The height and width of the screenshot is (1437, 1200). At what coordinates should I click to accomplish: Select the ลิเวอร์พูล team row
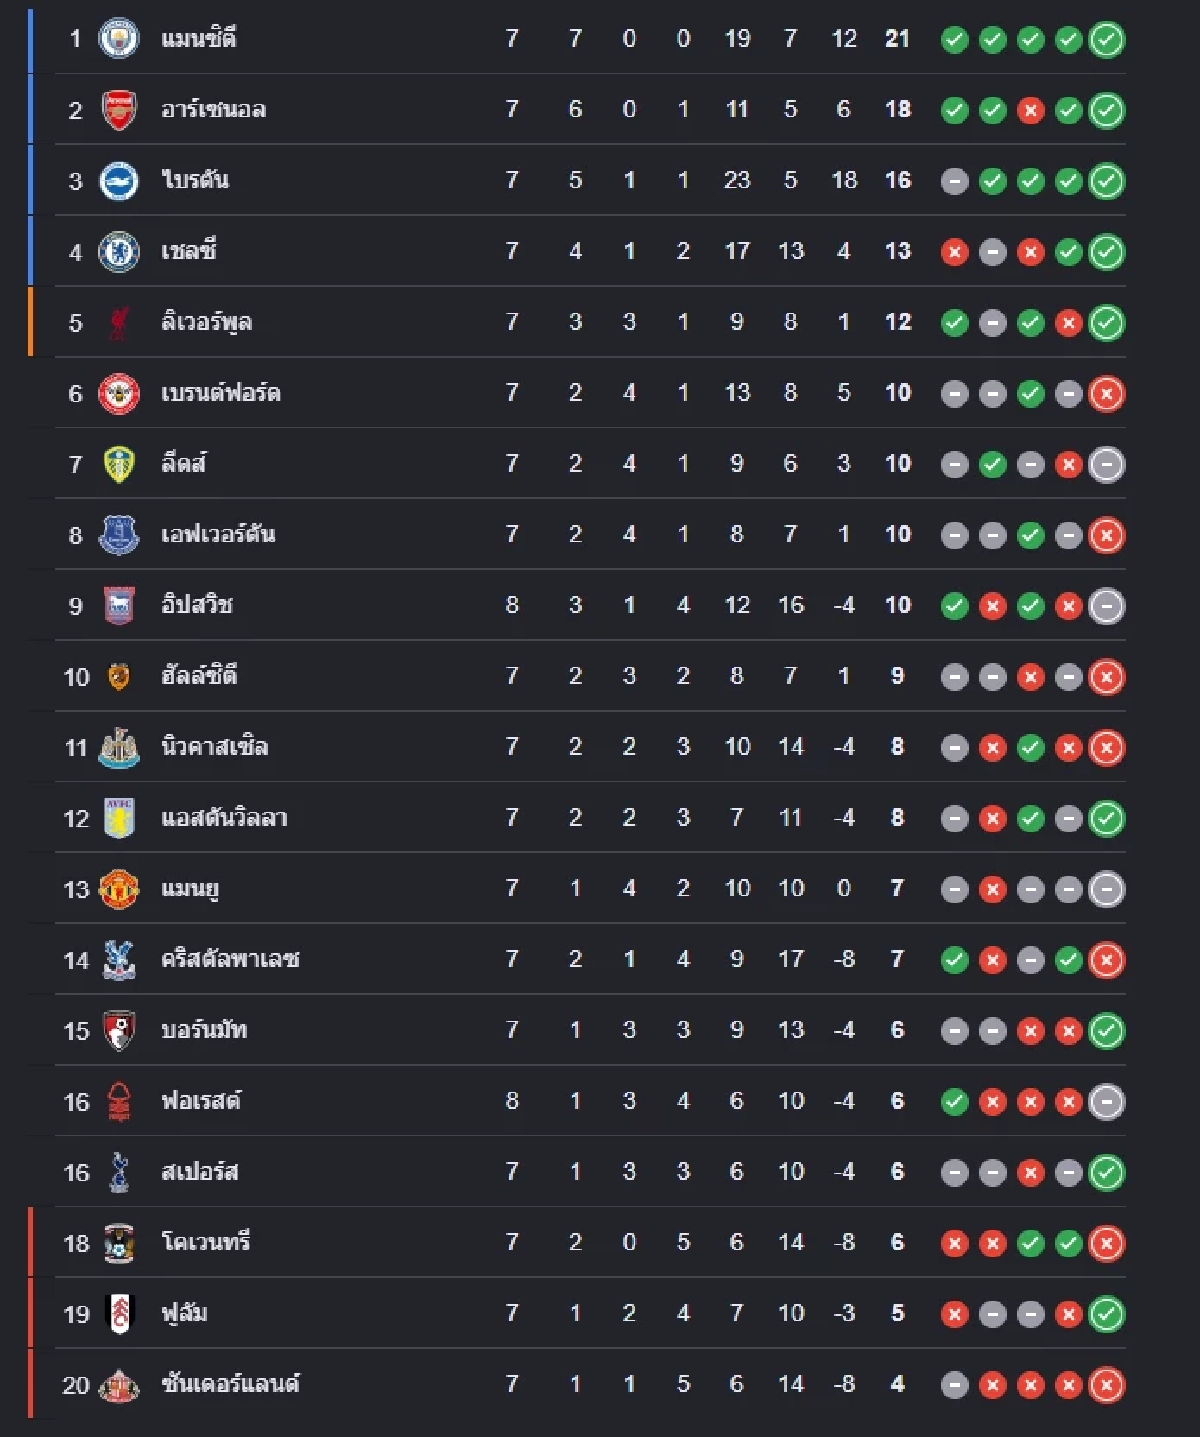[x=576, y=322]
